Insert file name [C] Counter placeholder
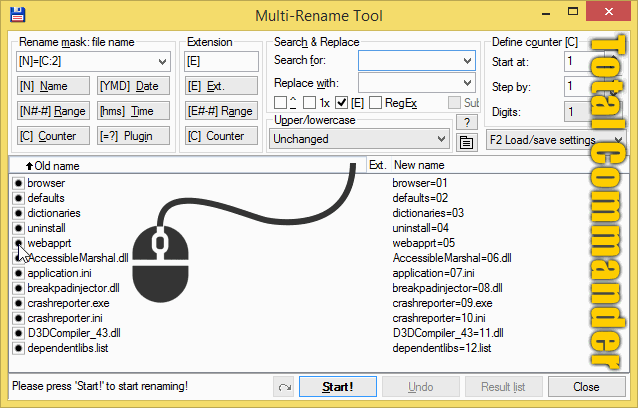 point(53,136)
